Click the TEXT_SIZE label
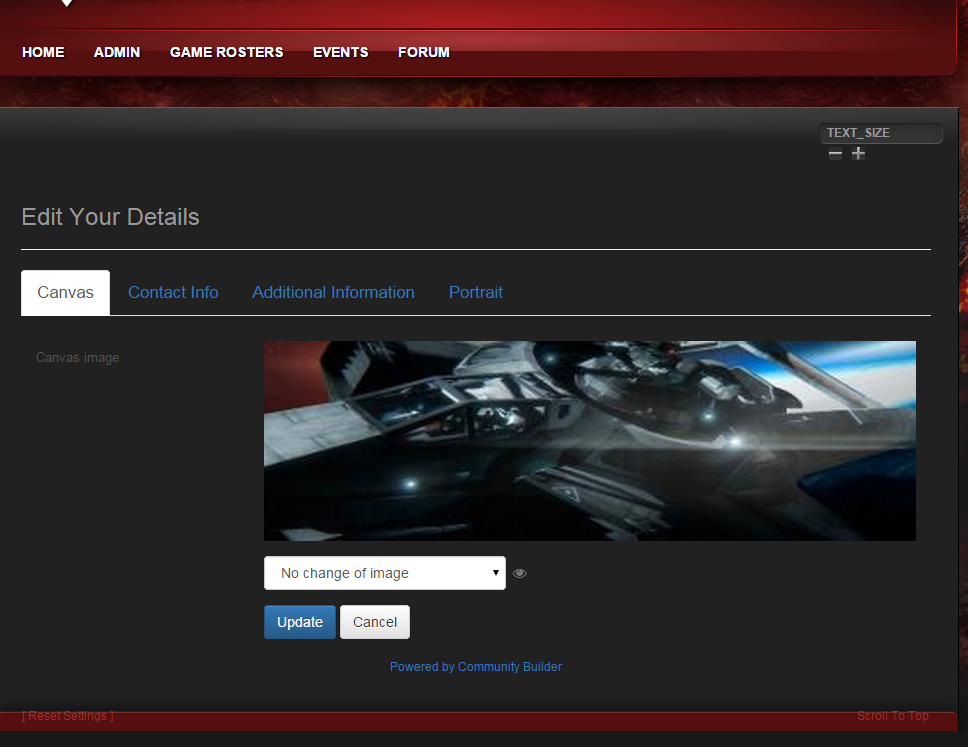 click(858, 133)
